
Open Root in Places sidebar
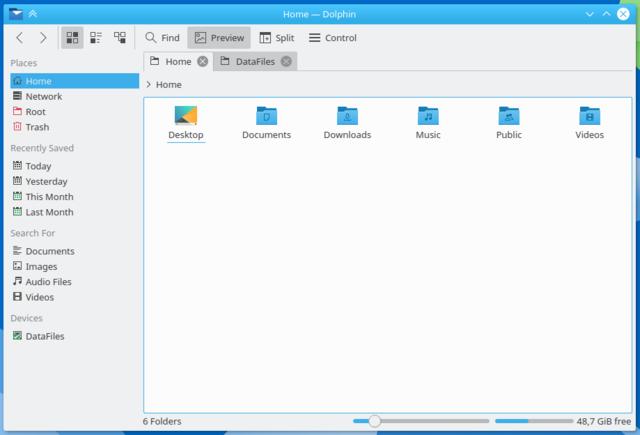coord(75,112)
